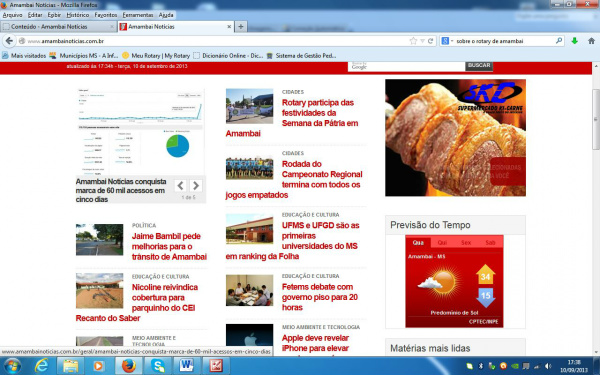The width and height of the screenshot is (600, 375).
Task: Open Apple deve revelar iPhone article
Action: point(315,343)
